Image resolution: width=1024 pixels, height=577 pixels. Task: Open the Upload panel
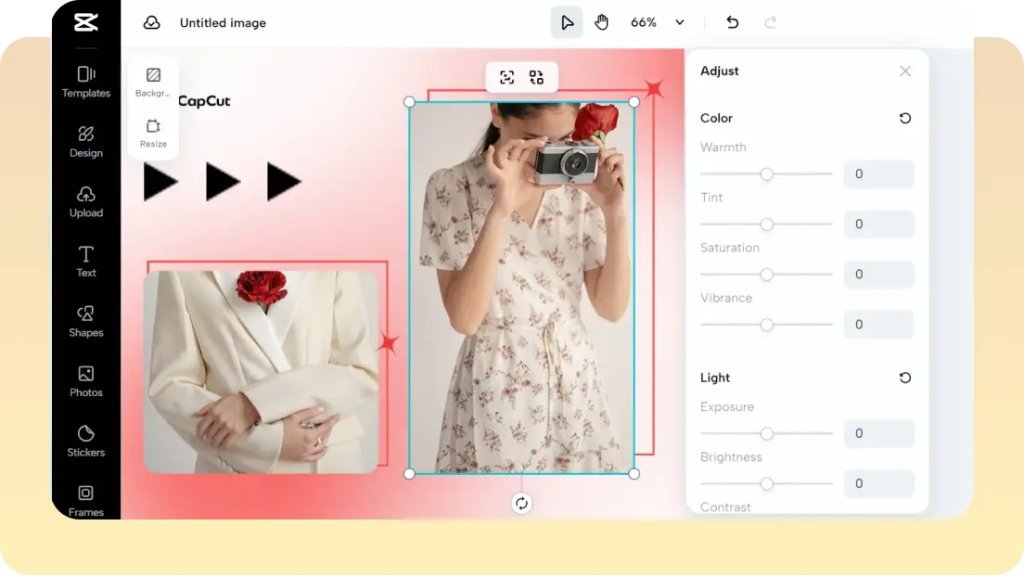point(86,201)
